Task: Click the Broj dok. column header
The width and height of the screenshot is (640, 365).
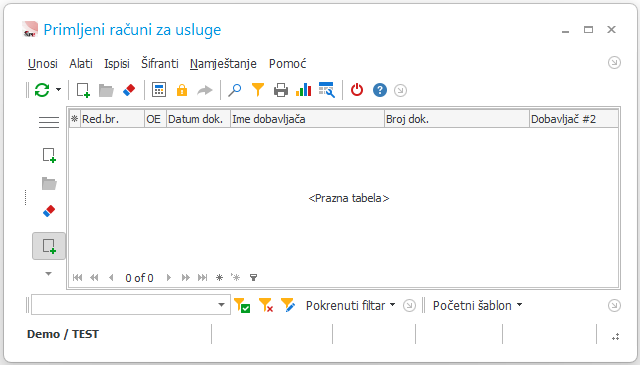Action: click(457, 119)
